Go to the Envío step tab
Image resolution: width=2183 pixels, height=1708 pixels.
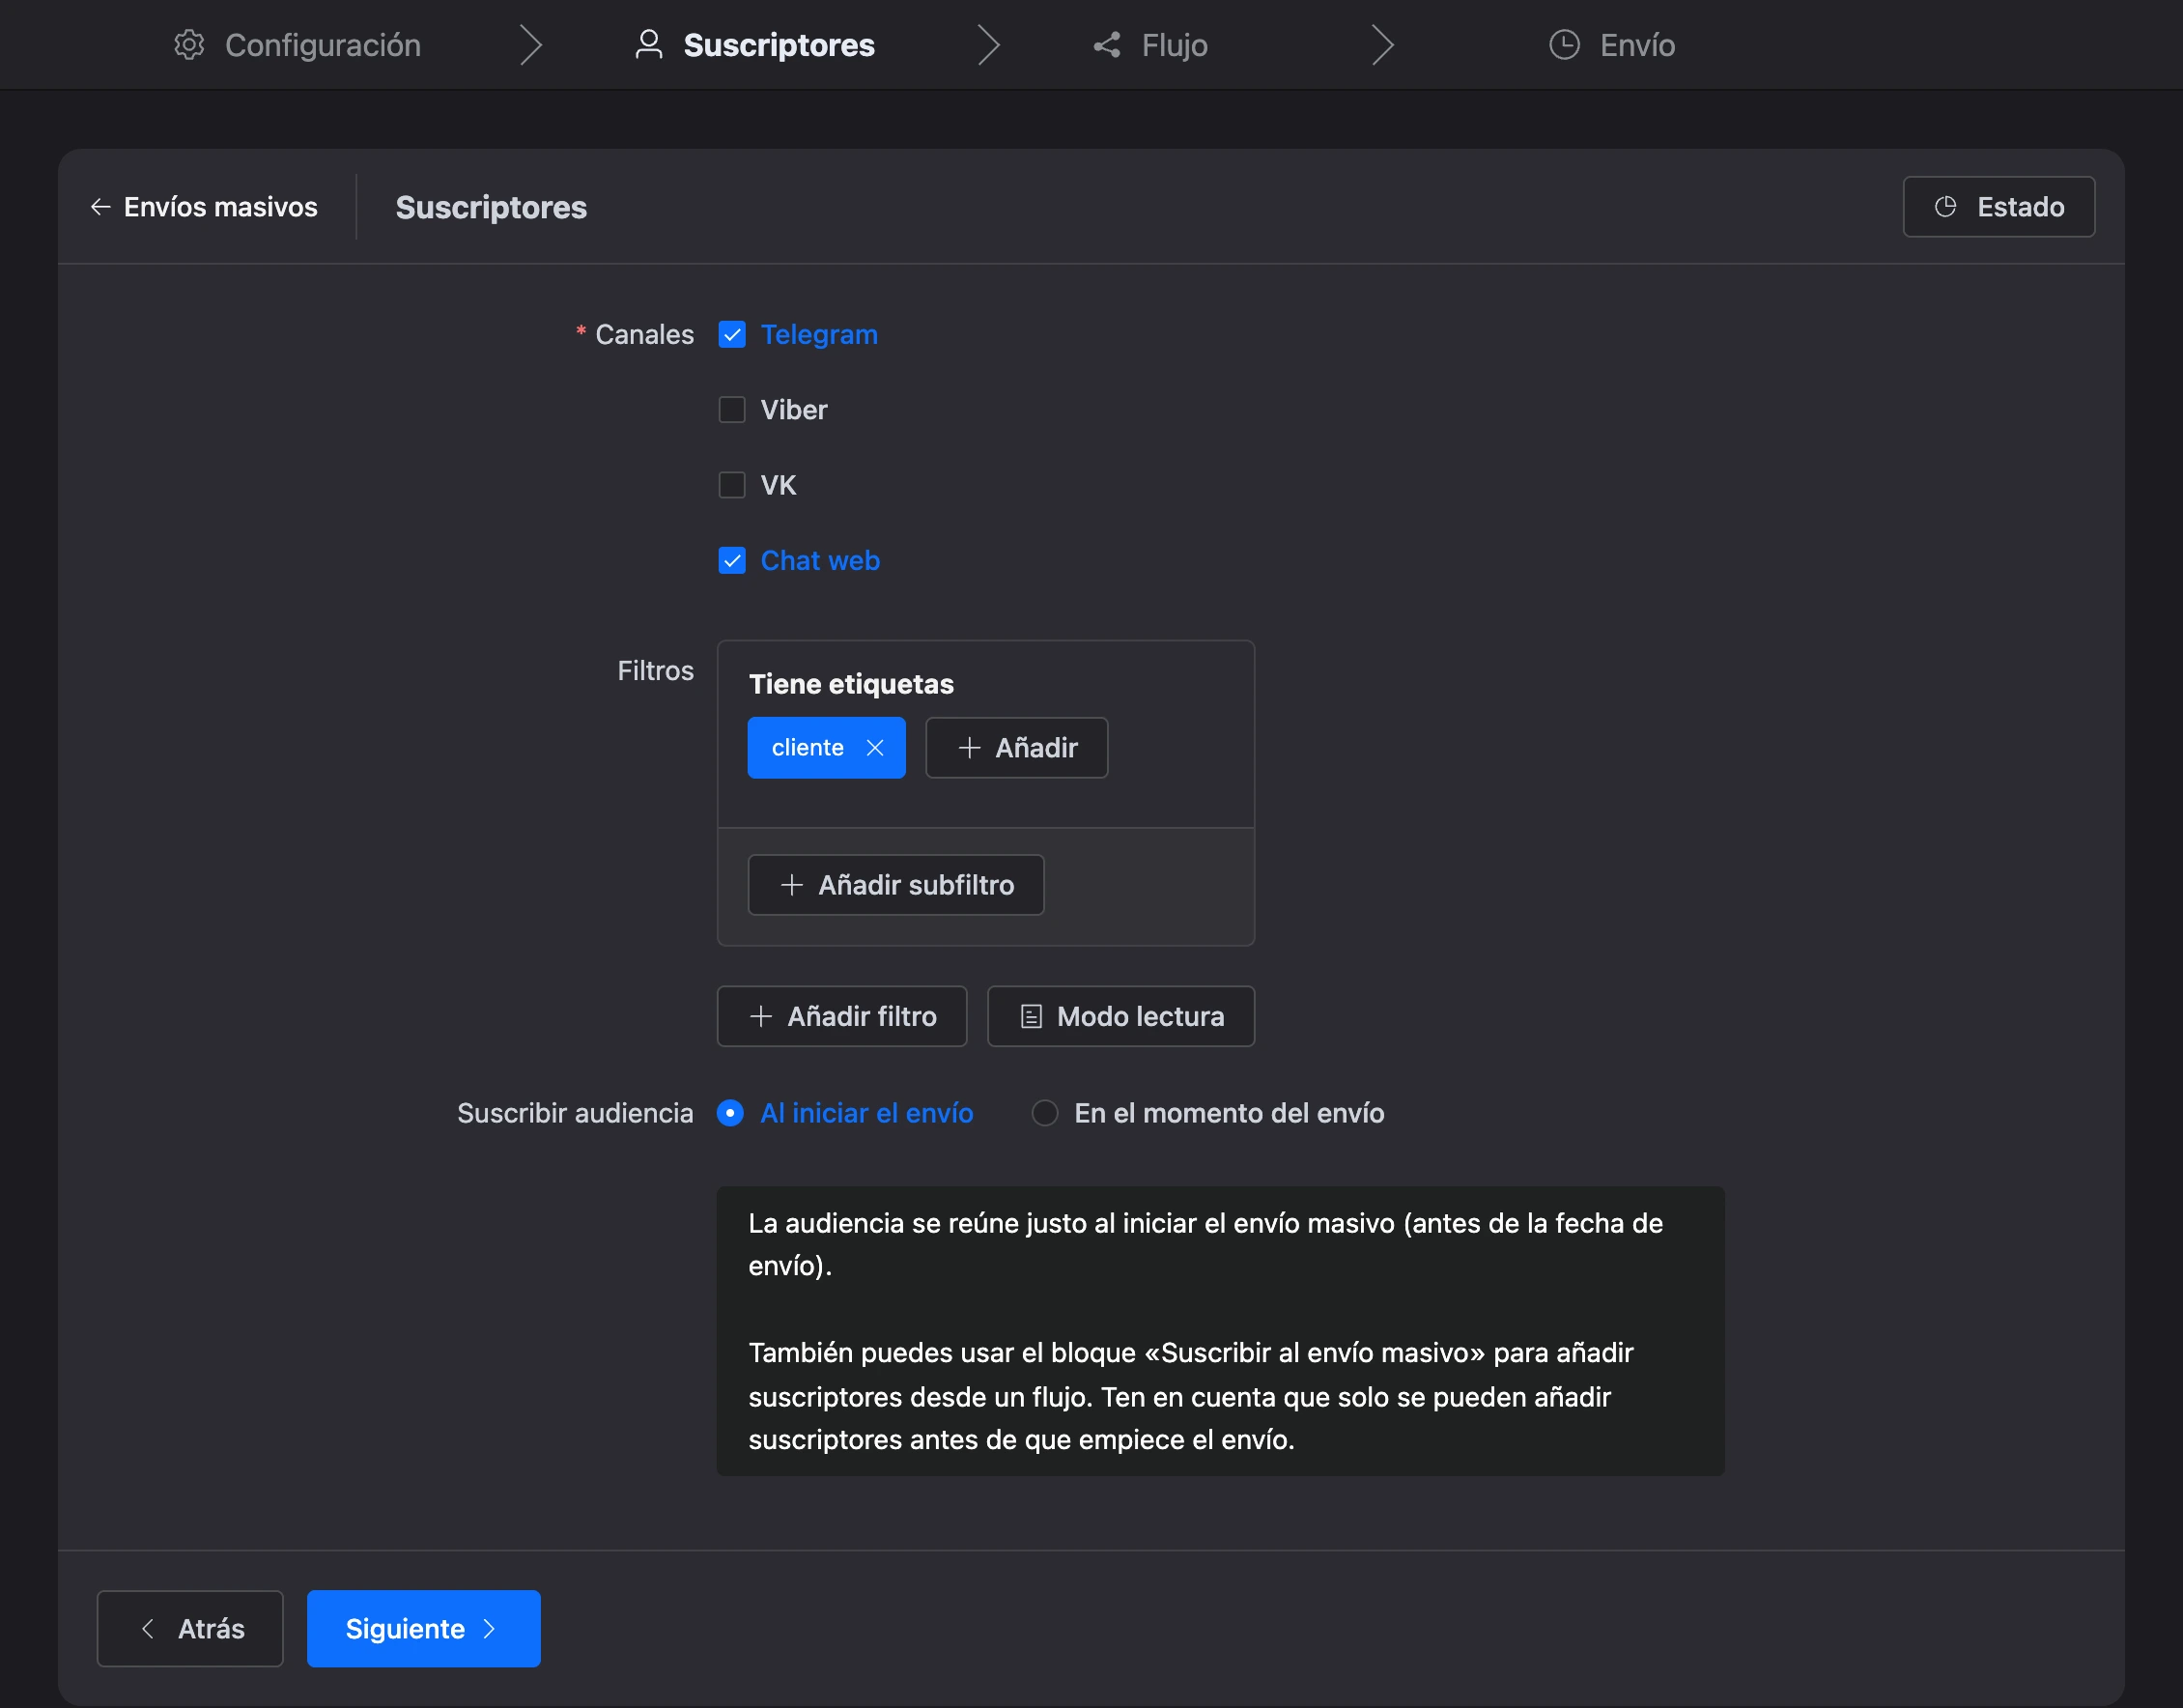coord(1612,45)
